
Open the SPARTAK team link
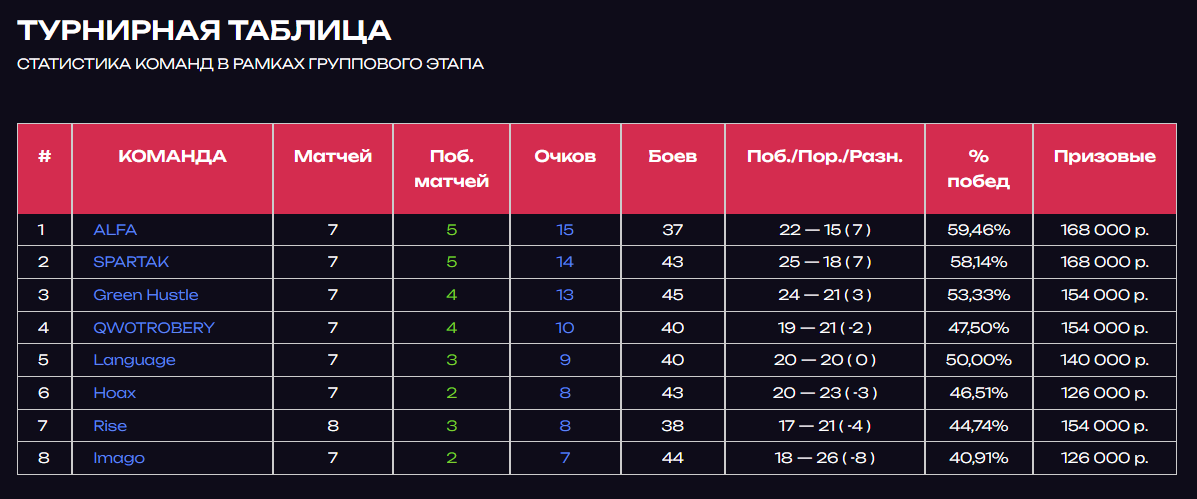(x=131, y=262)
